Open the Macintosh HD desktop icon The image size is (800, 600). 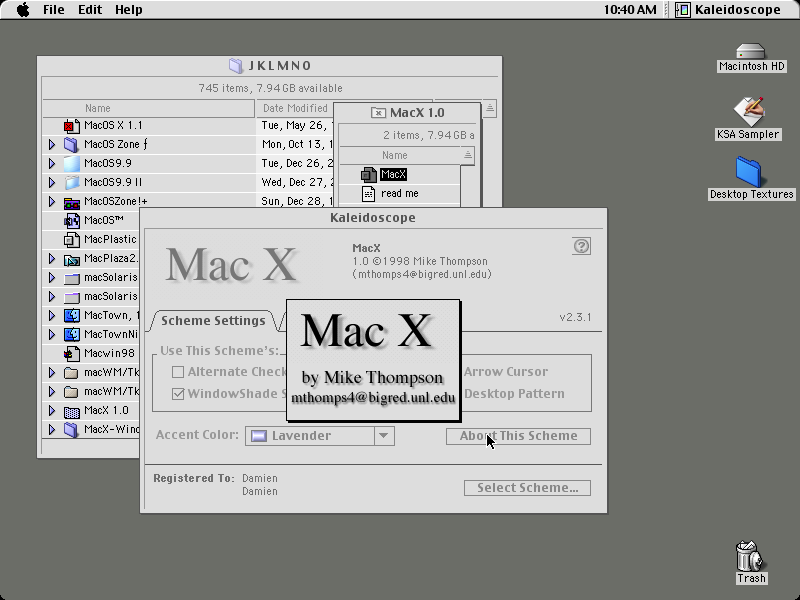(x=751, y=52)
